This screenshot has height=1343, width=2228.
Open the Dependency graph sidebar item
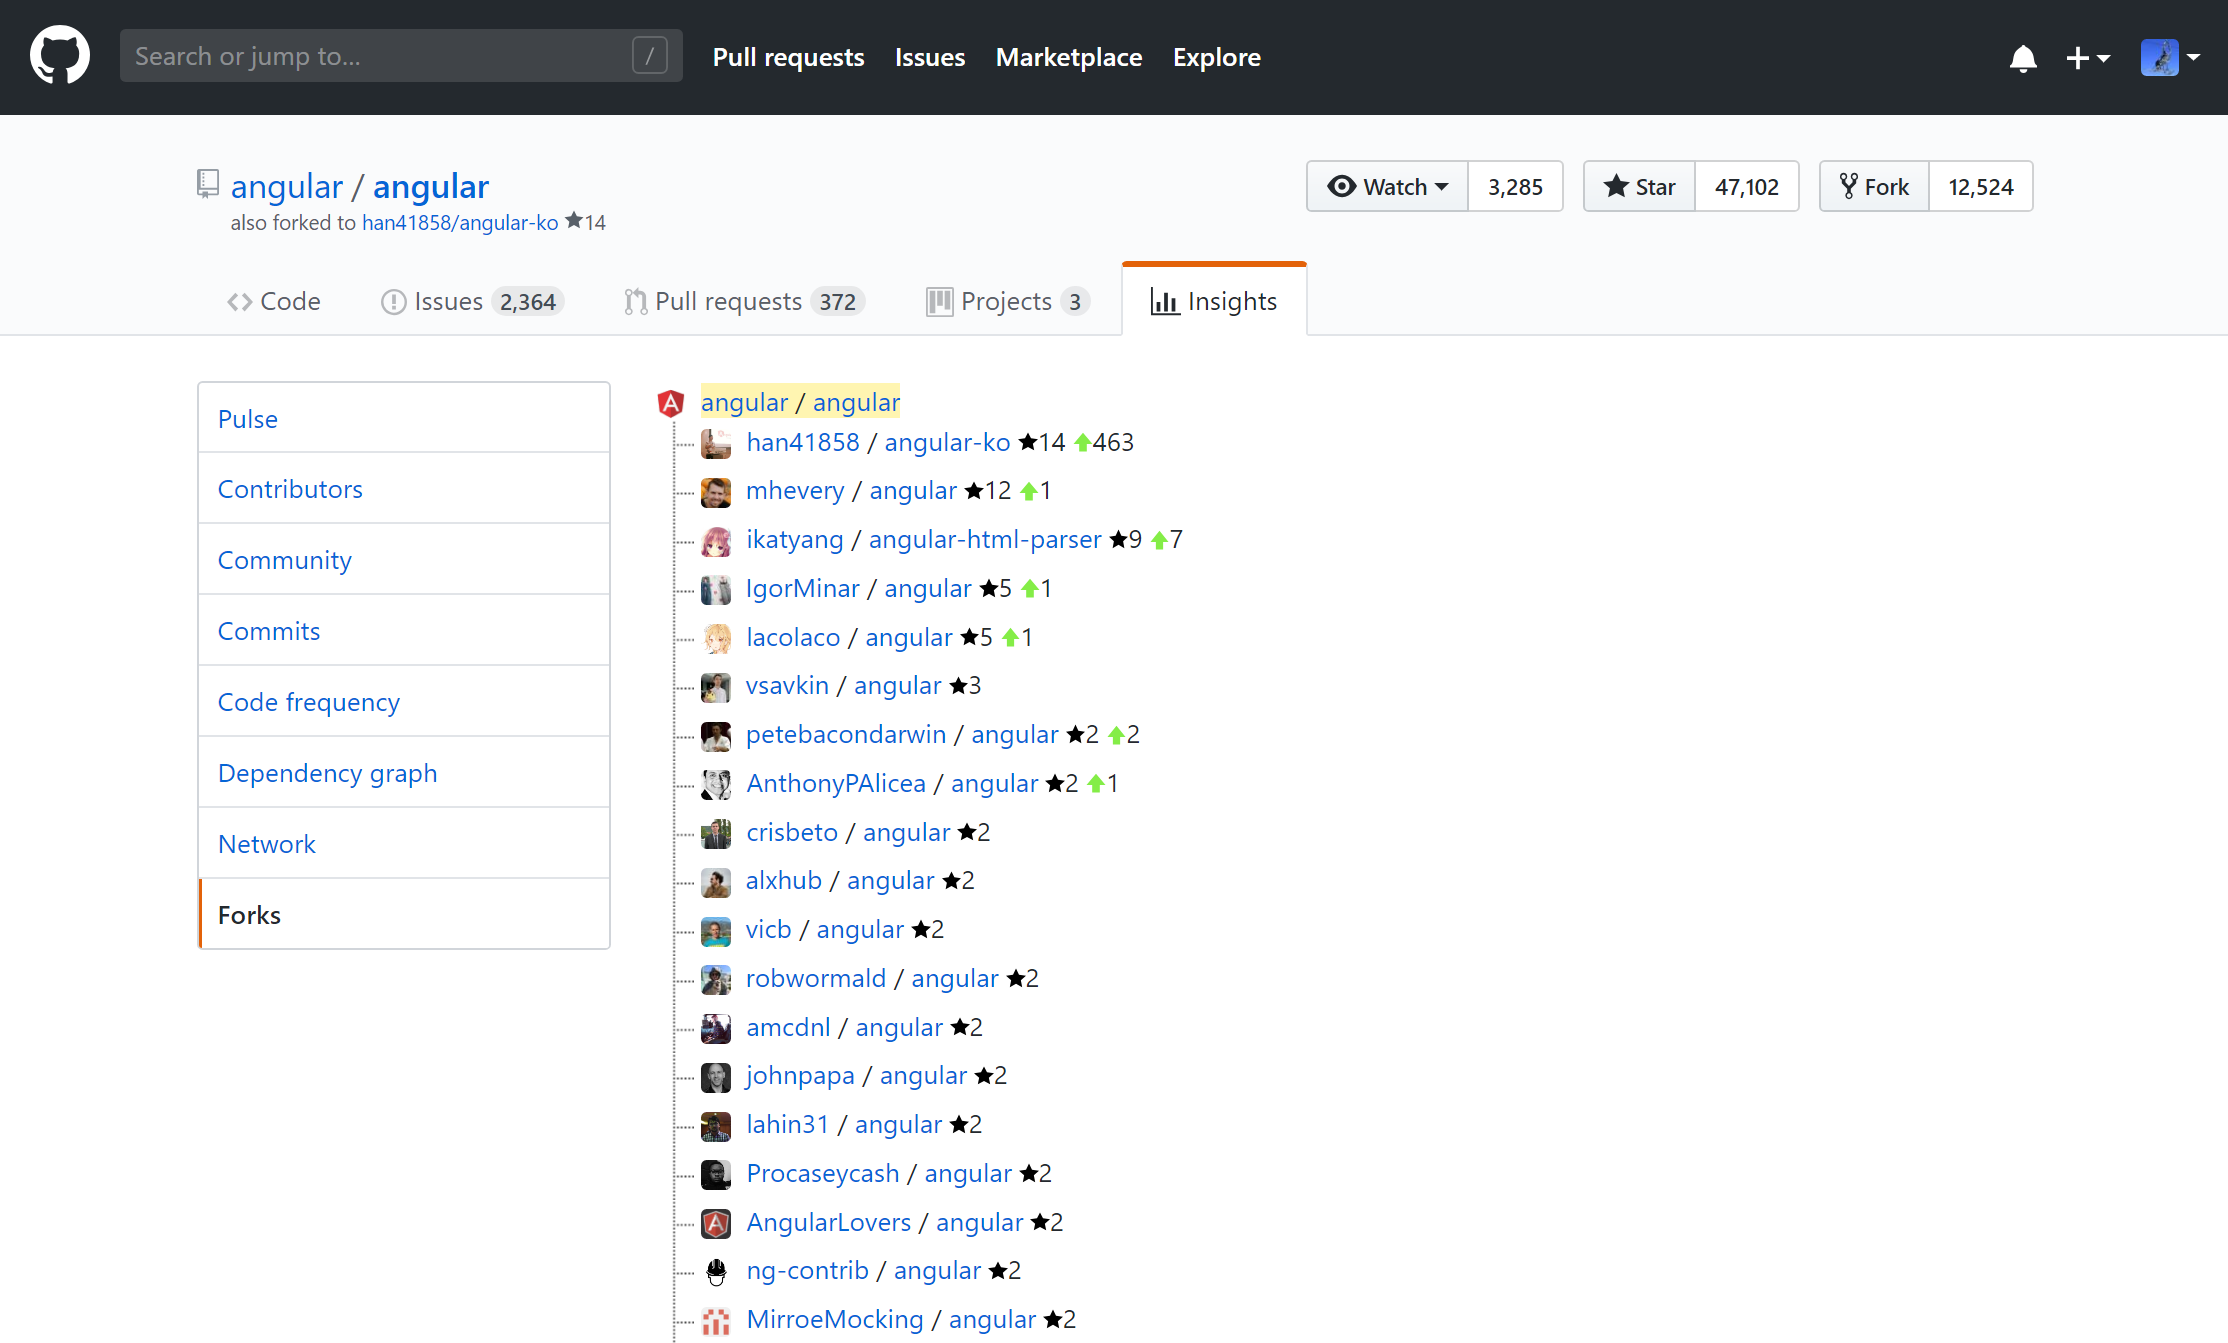tap(327, 773)
